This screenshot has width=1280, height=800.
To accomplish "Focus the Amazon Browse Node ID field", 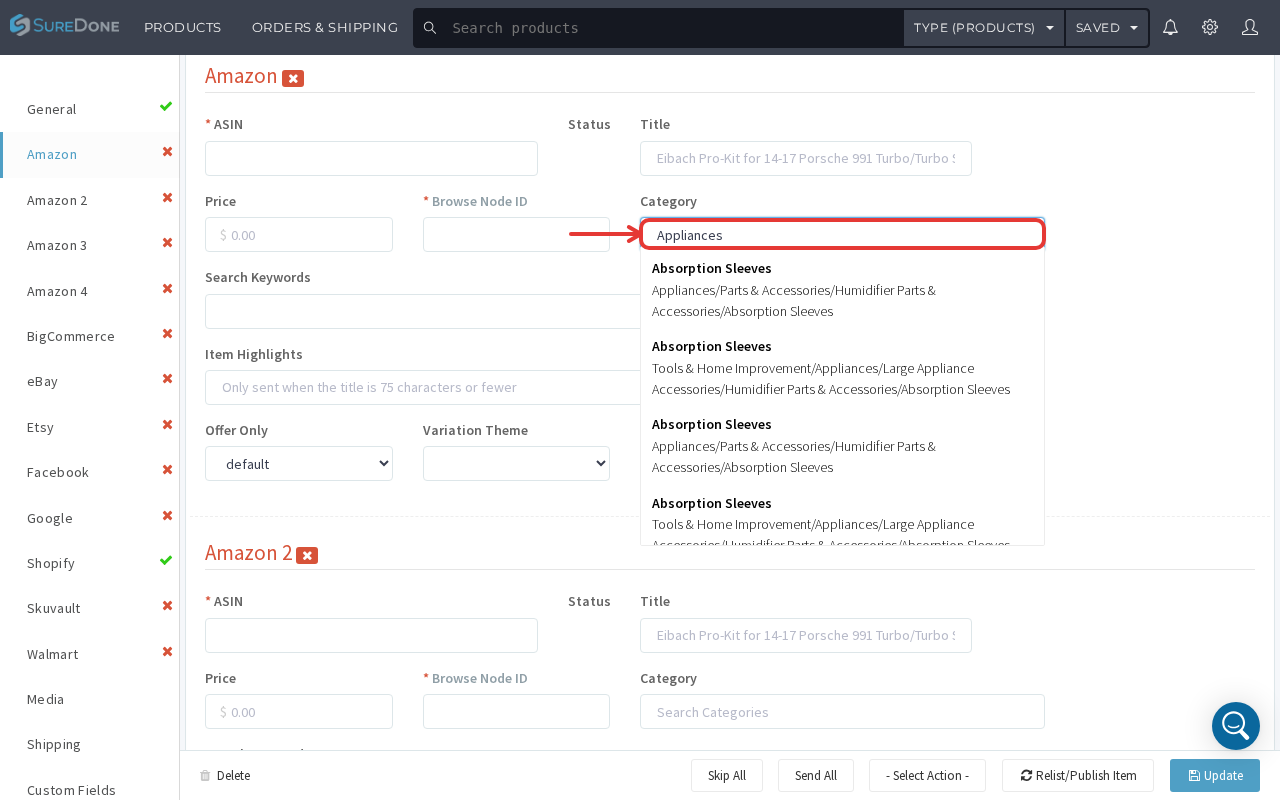I will (516, 235).
